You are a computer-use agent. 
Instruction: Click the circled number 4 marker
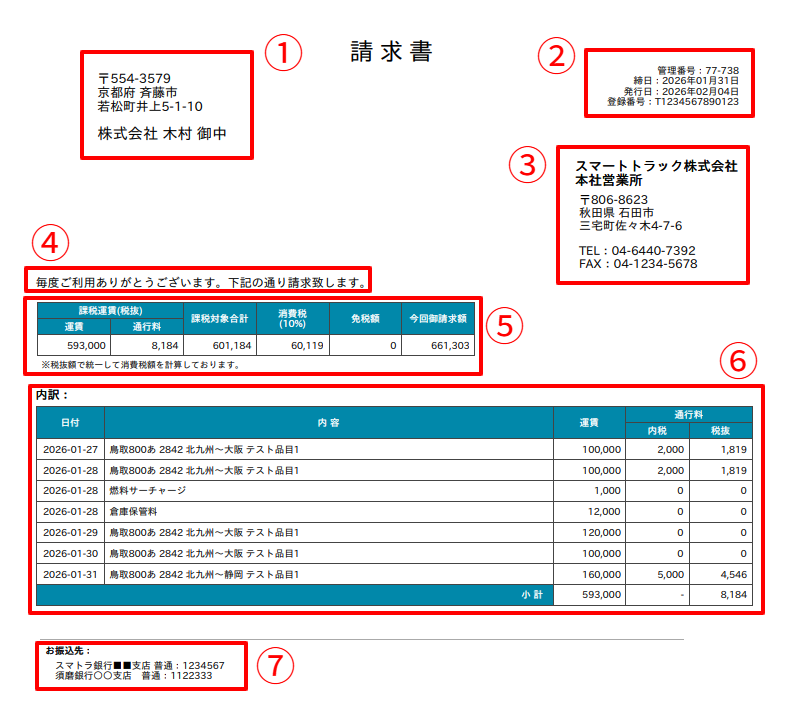point(50,243)
